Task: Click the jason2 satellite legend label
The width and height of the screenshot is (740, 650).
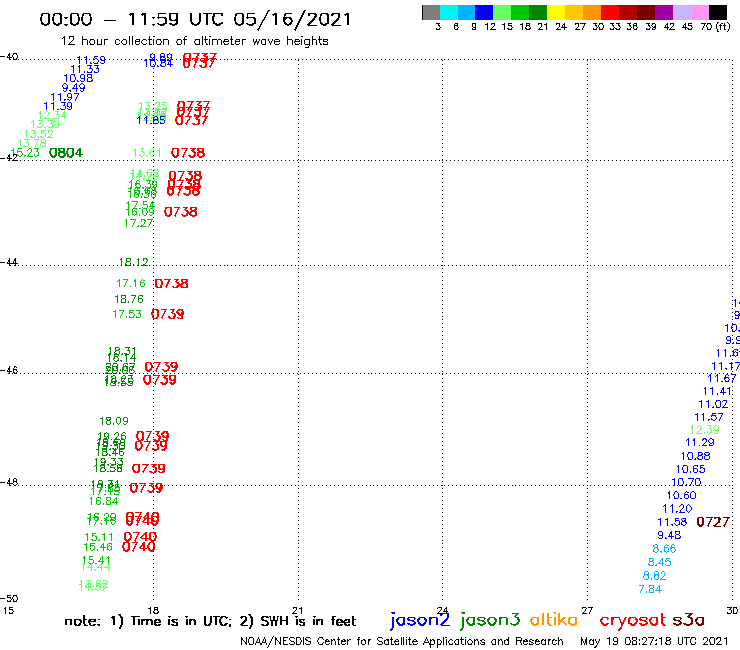Action: [x=420, y=620]
